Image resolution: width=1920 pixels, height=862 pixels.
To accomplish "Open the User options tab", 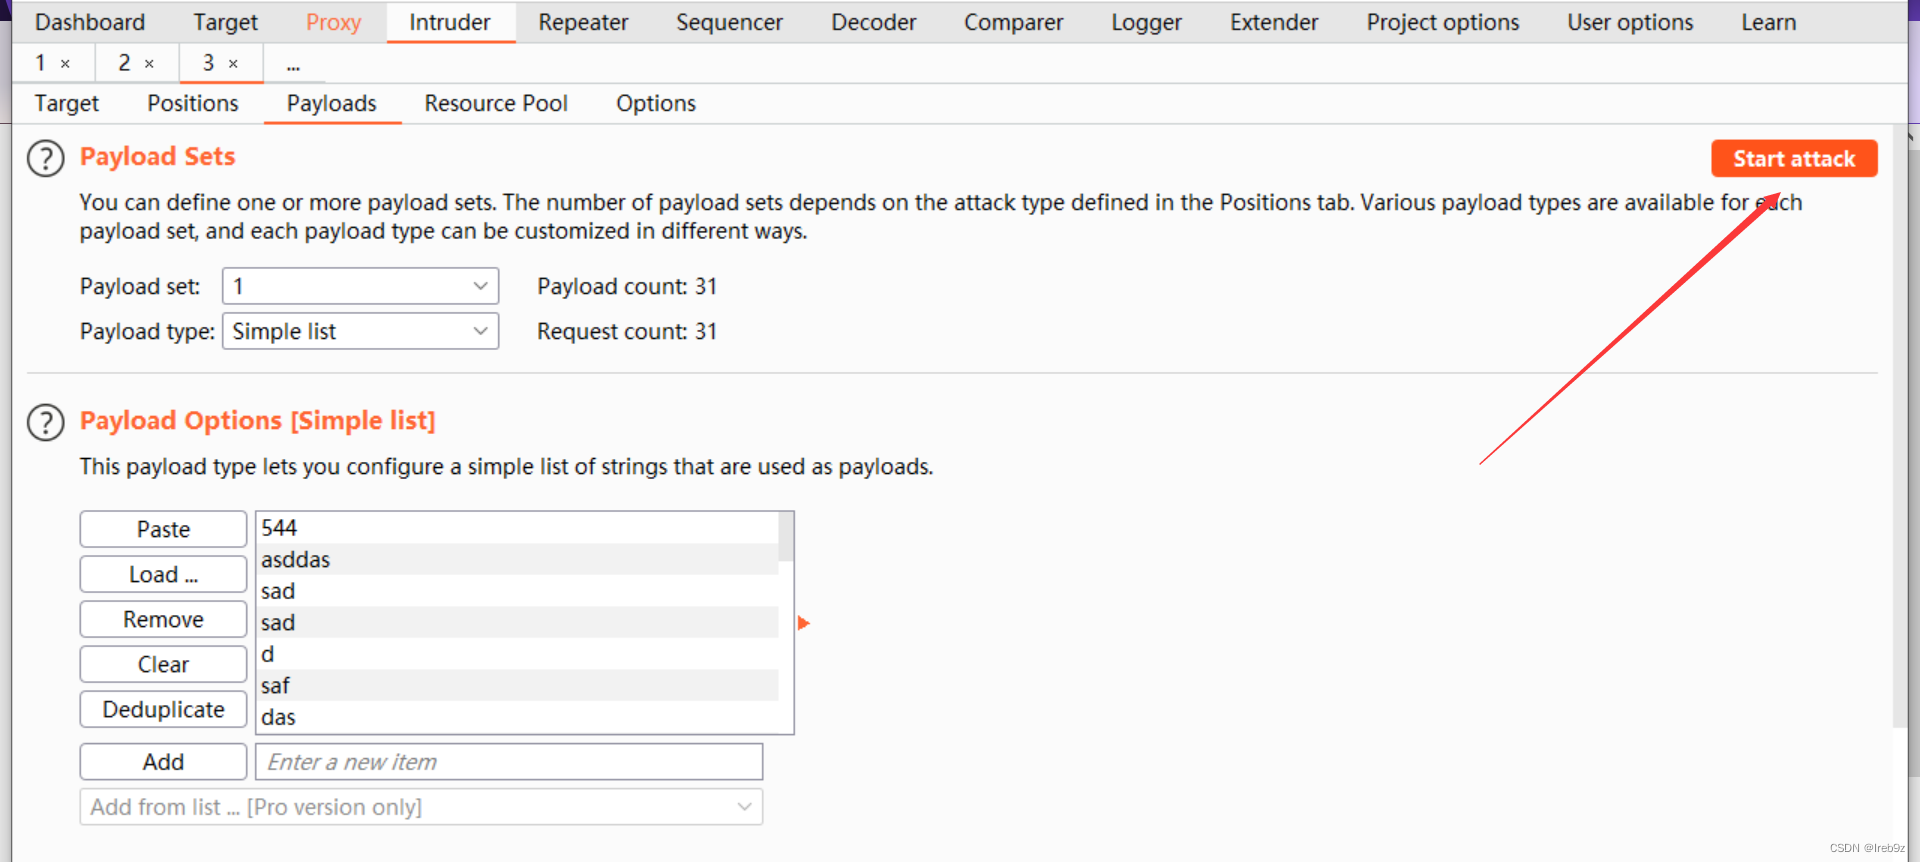I will 1630,22.
